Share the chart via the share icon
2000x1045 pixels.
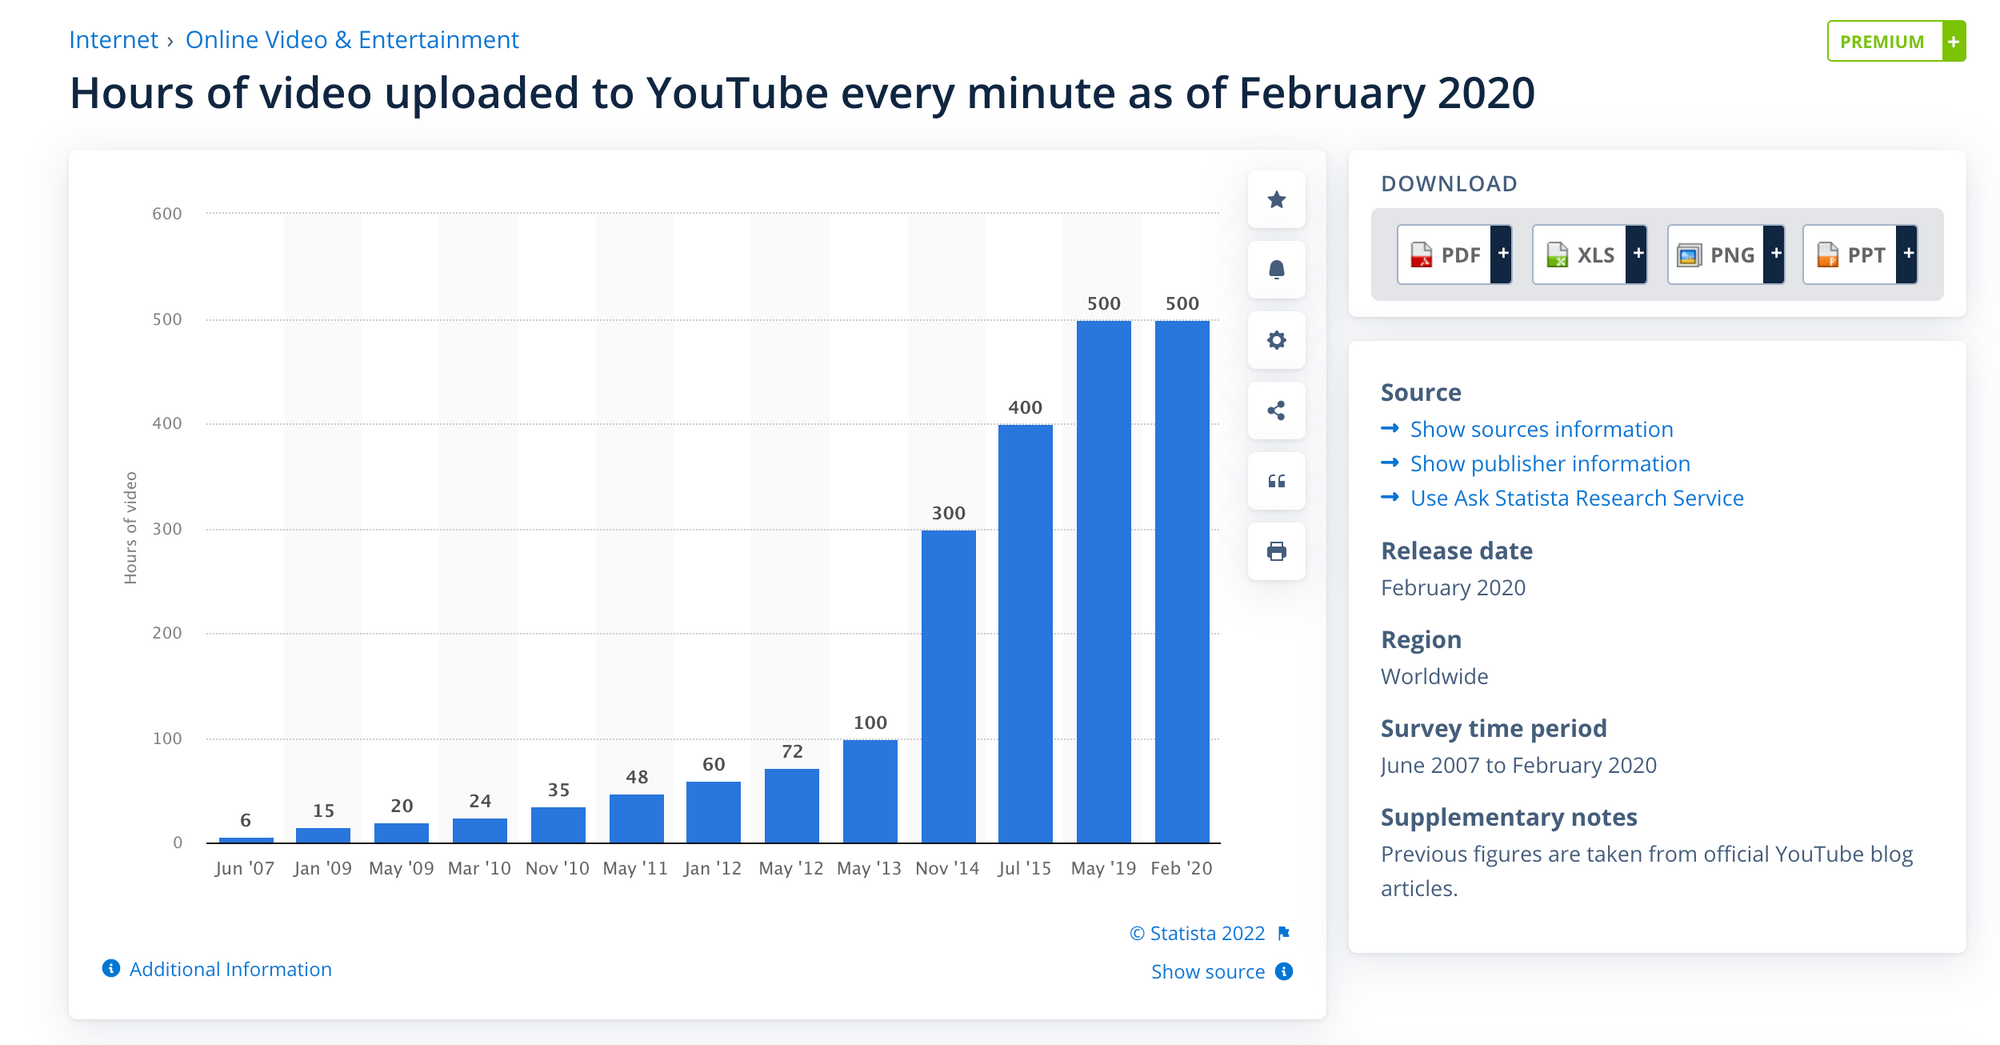tap(1276, 411)
